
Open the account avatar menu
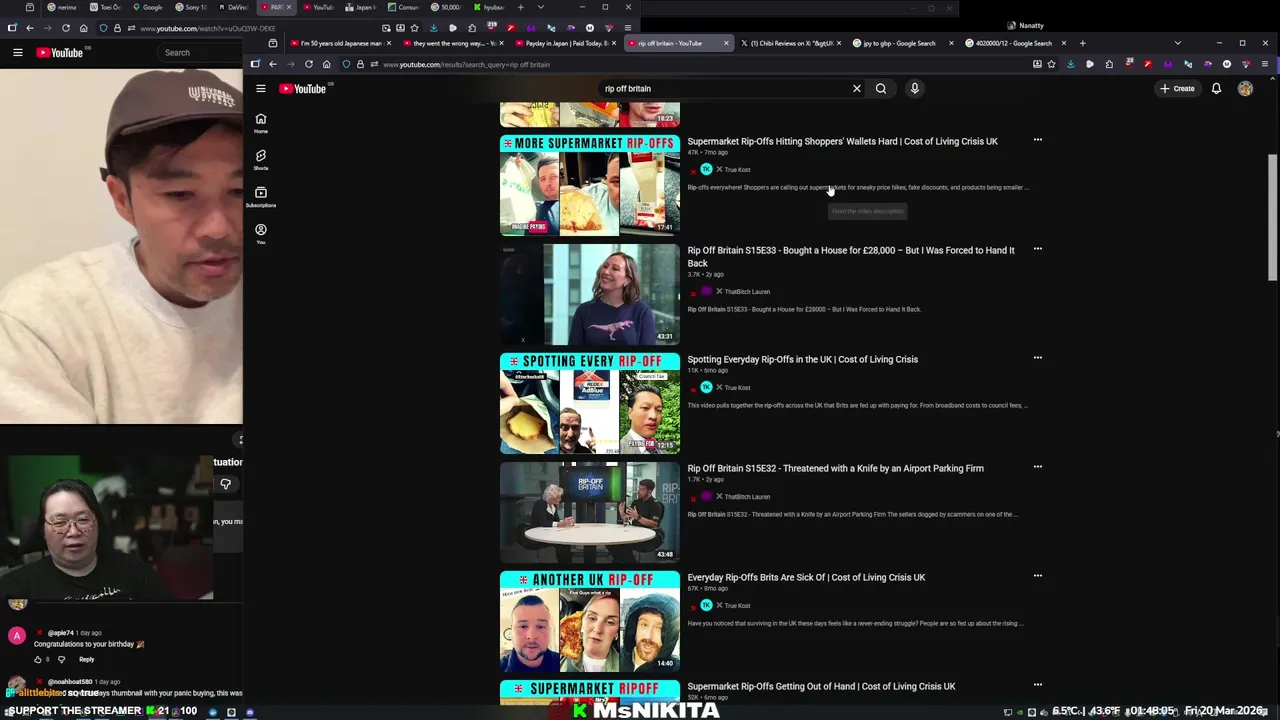click(x=1245, y=88)
